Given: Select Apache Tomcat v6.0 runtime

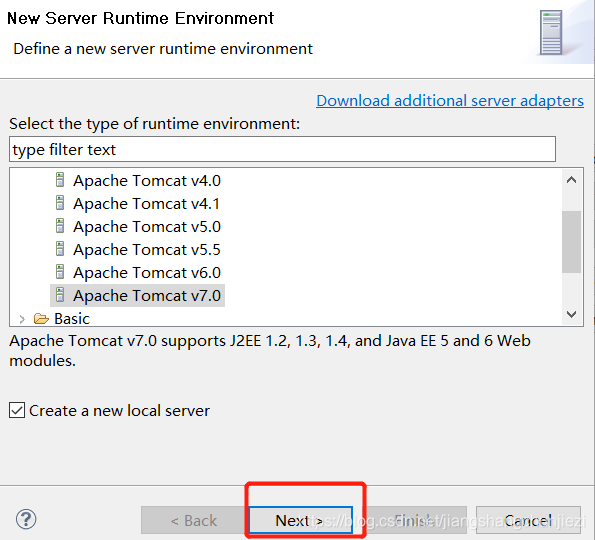Looking at the screenshot, I should pos(147,272).
